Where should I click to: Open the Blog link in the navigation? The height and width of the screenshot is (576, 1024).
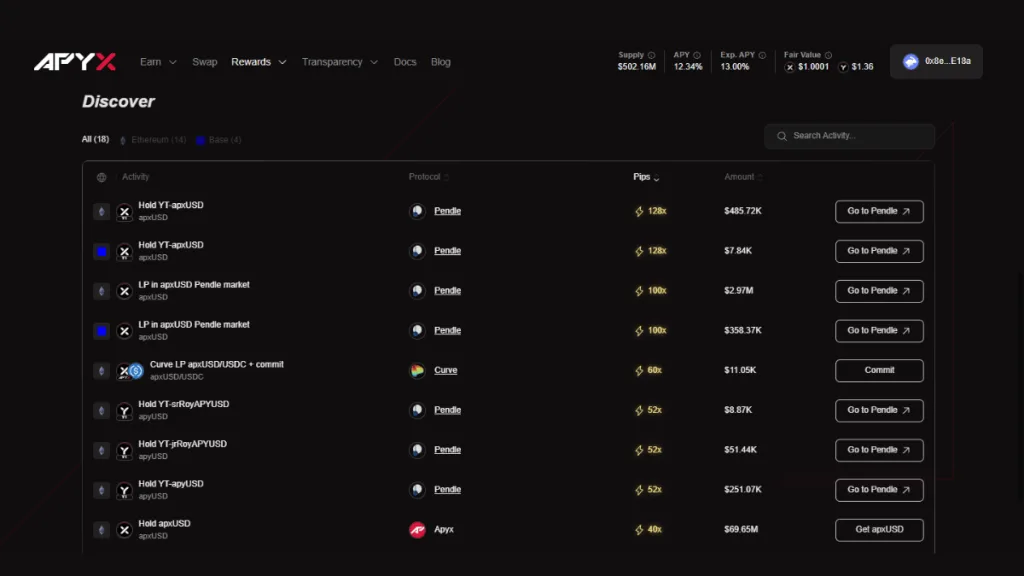pos(441,62)
